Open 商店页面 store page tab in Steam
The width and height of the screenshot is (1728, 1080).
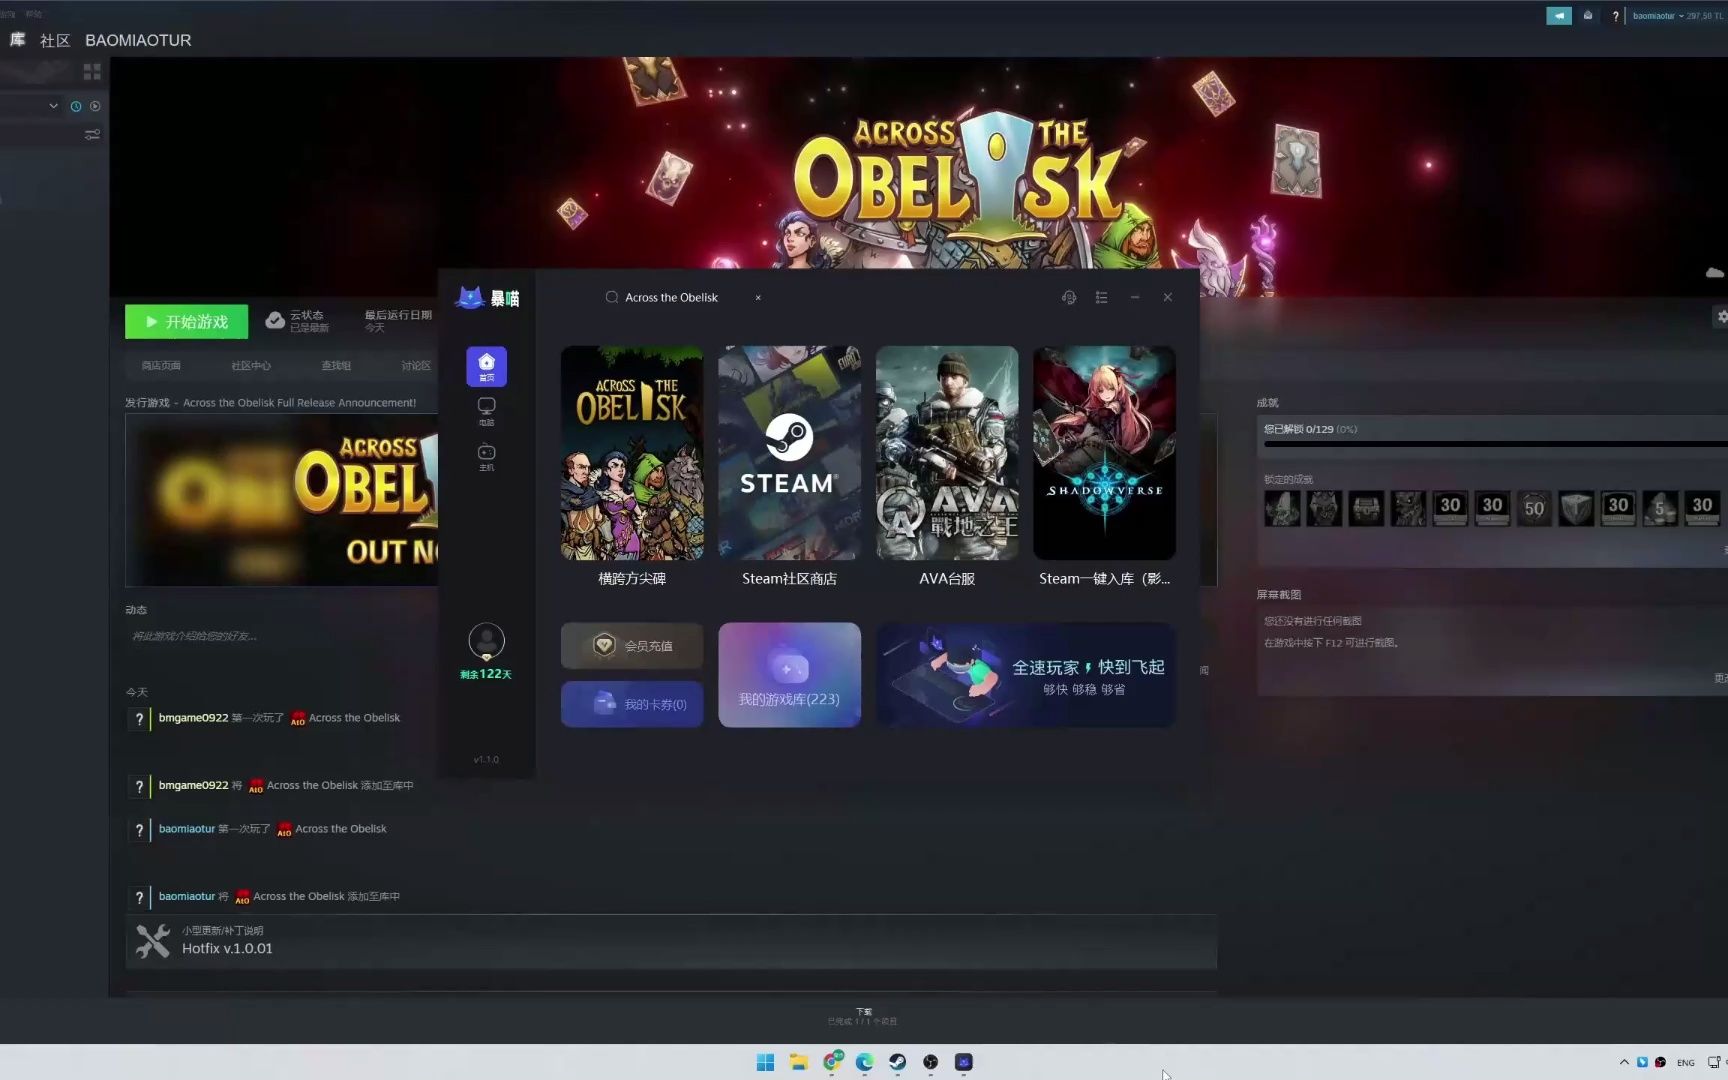161,365
